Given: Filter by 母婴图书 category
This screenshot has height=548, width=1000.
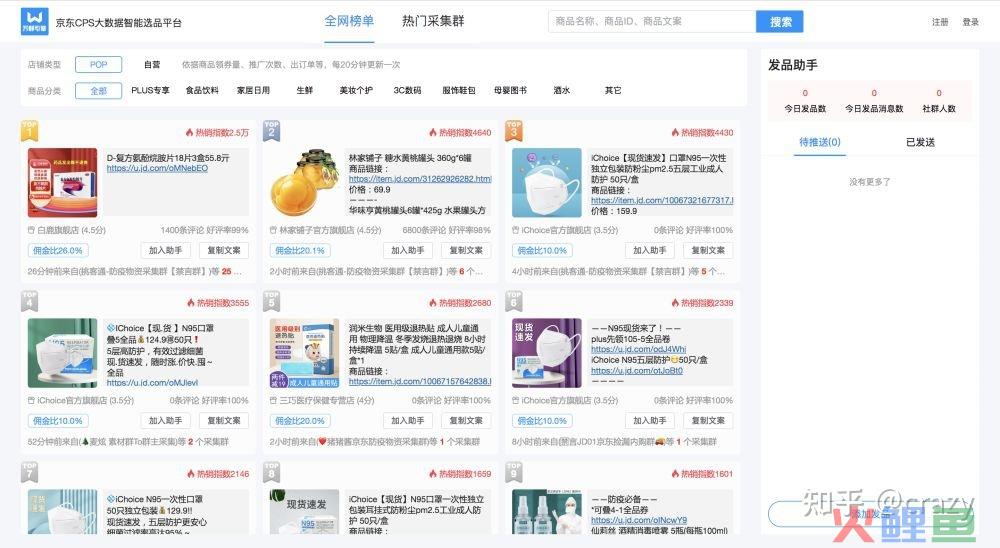Looking at the screenshot, I should coord(510,91).
